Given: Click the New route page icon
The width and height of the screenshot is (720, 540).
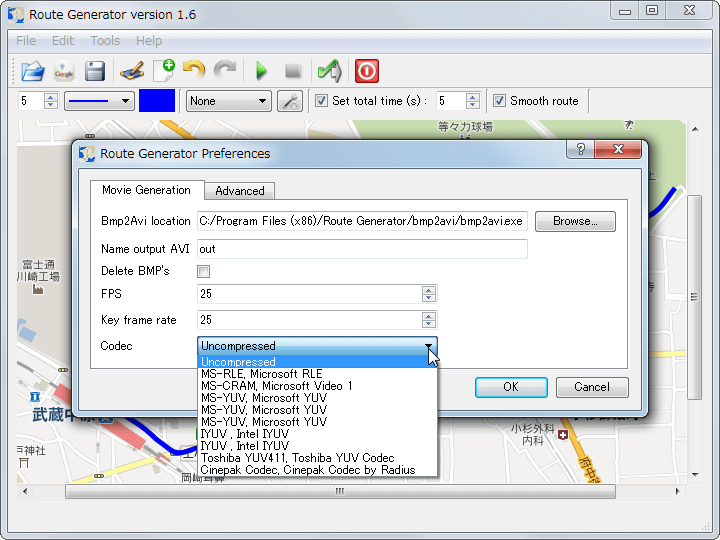Looking at the screenshot, I should pyautogui.click(x=163, y=71).
